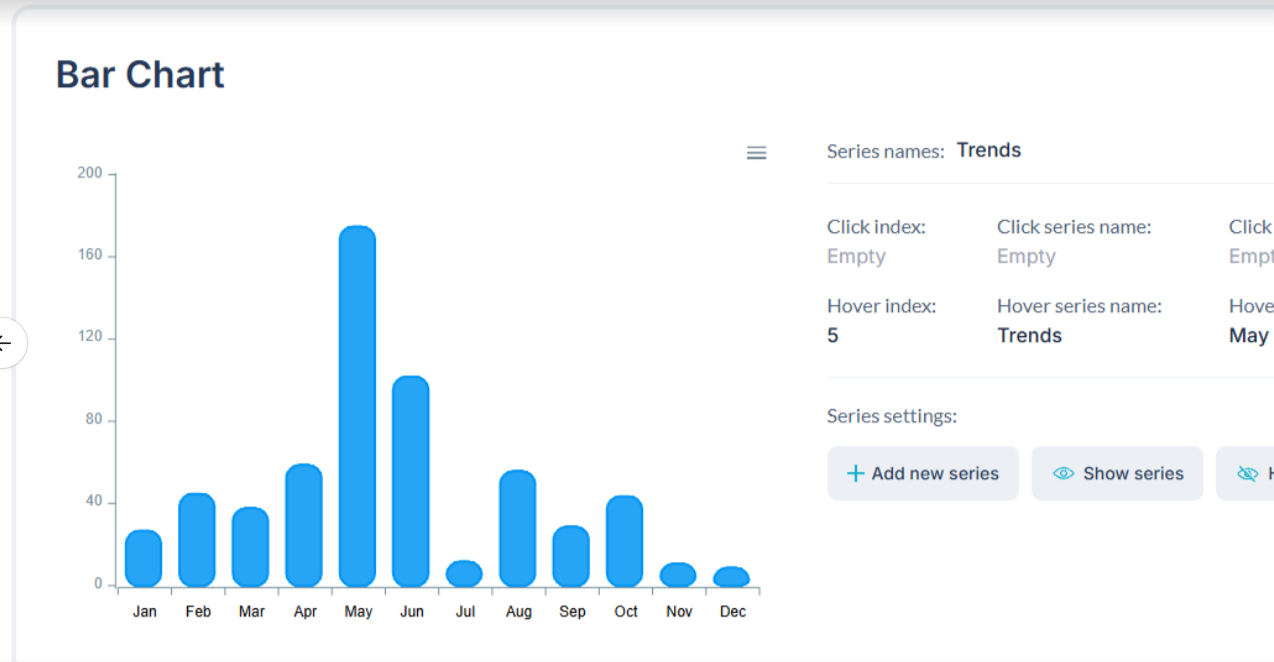Click the crossed-eye hide series icon

click(x=1247, y=474)
